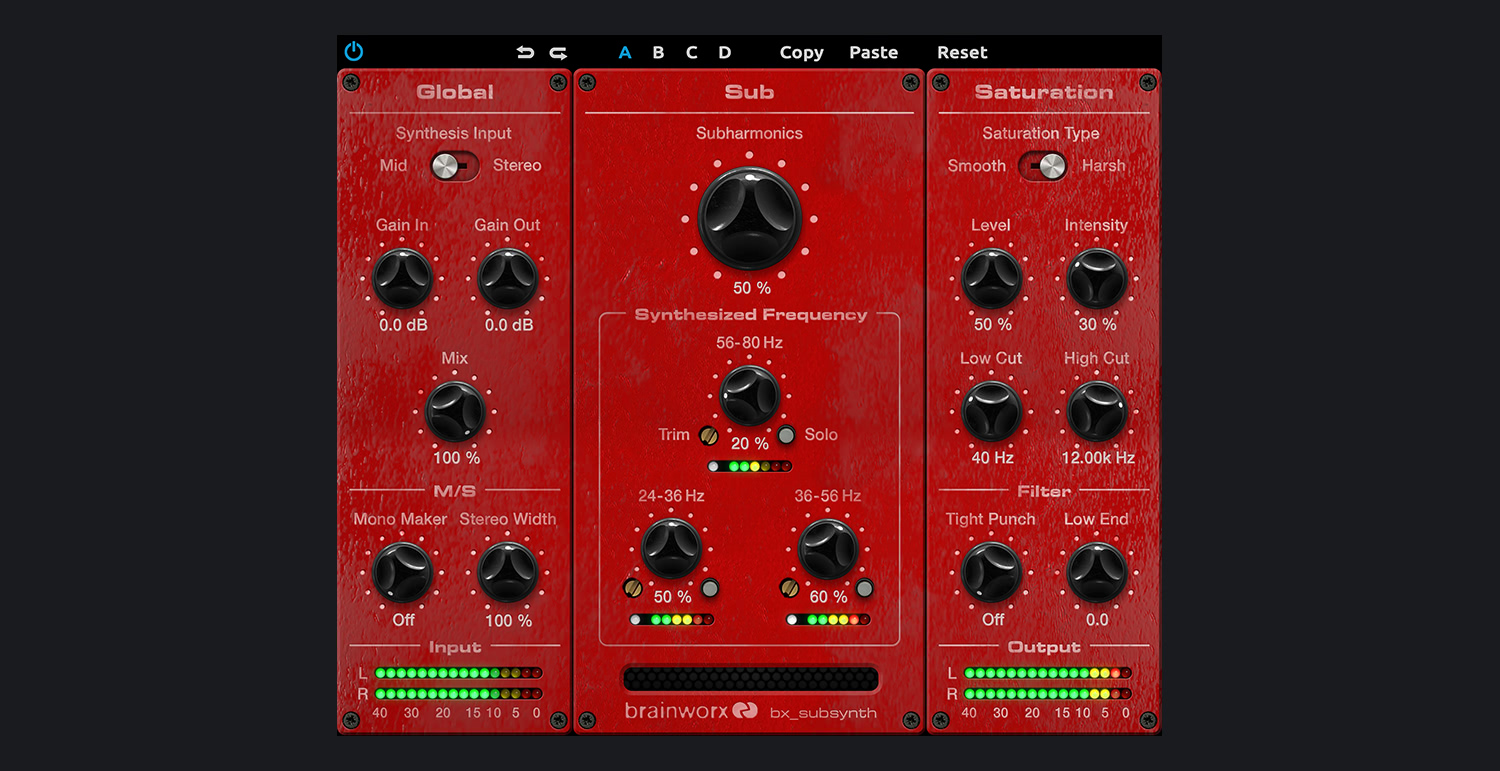
Task: Click the power button to bypass the plugin
Action: 352,51
